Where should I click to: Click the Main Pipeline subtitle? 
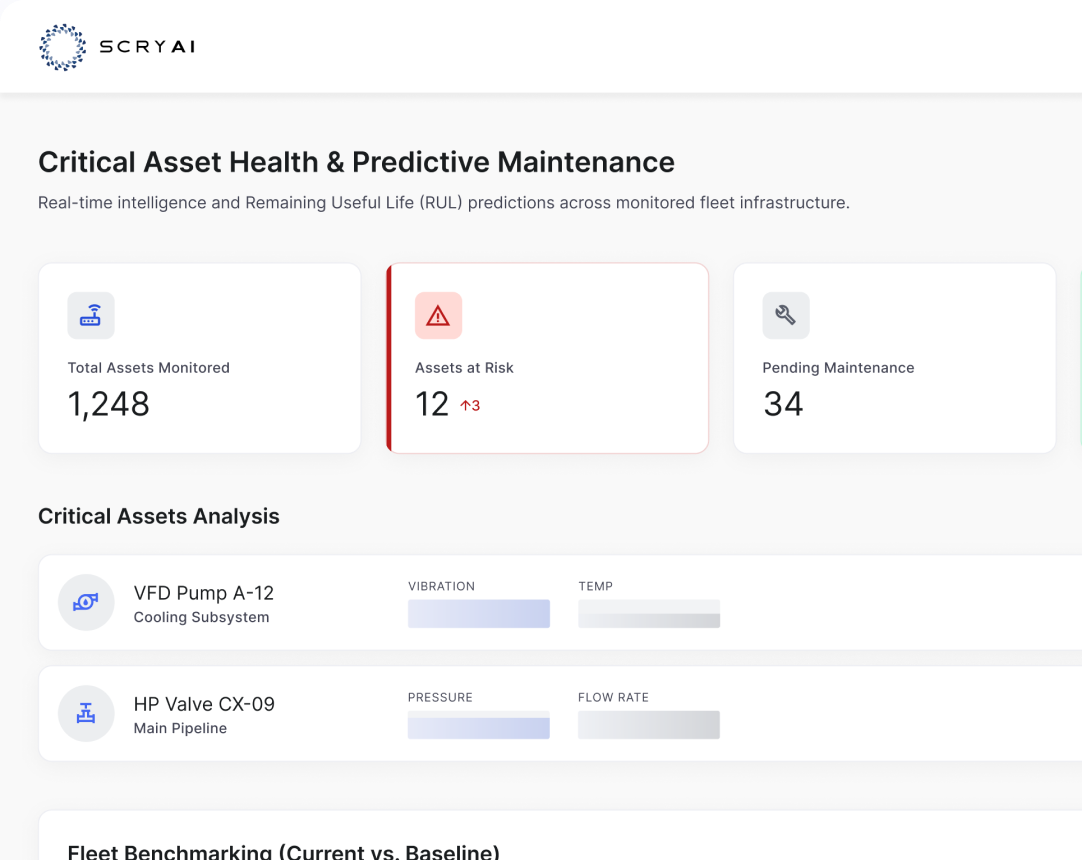tap(180, 728)
